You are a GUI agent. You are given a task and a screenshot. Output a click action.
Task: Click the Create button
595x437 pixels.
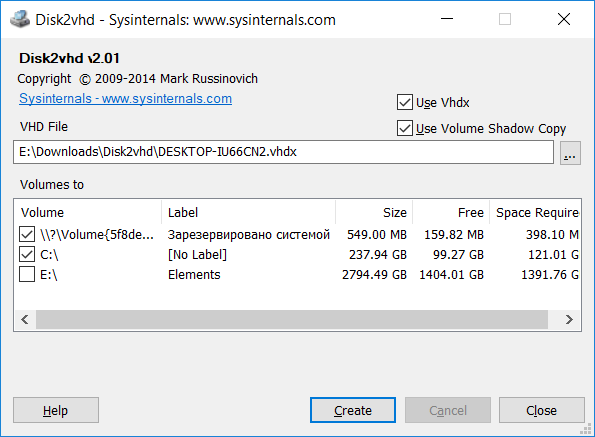click(353, 410)
